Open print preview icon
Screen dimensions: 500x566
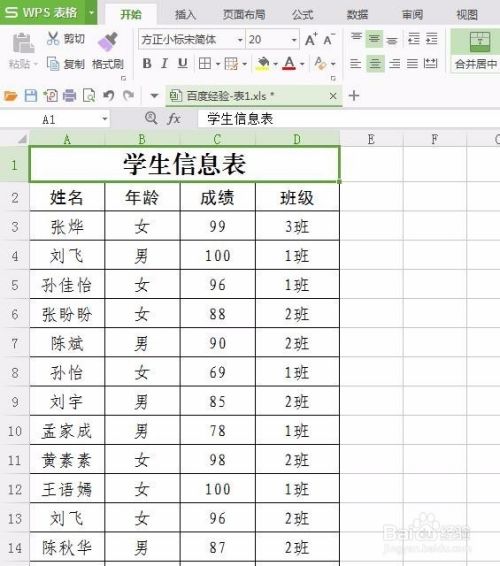pyautogui.click(x=89, y=96)
